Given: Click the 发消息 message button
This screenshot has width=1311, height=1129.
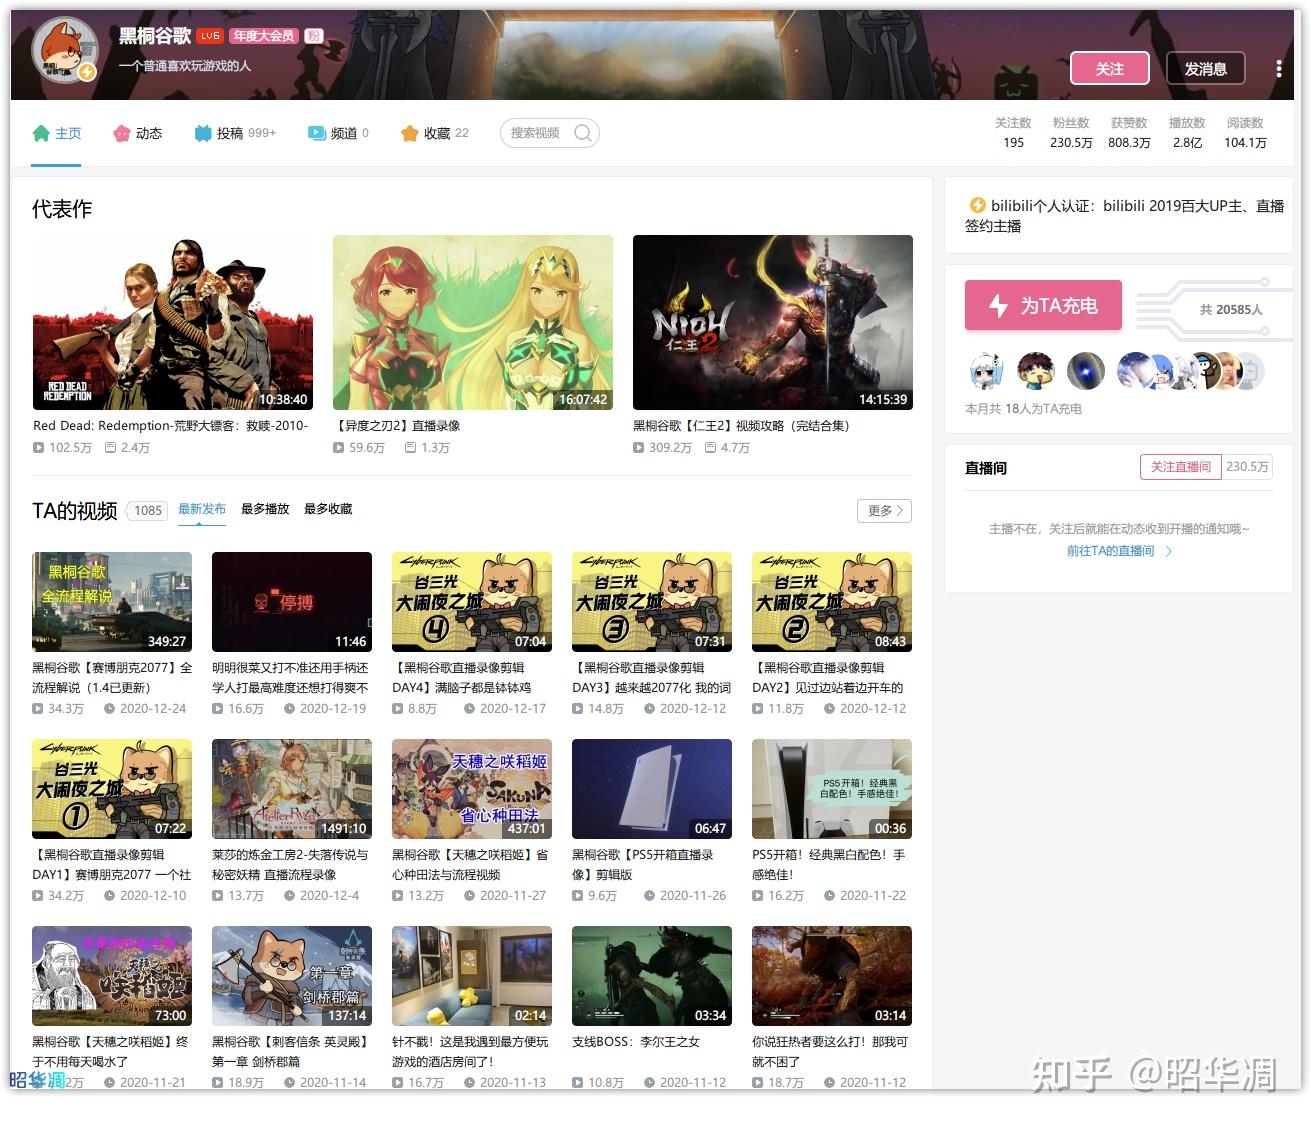Looking at the screenshot, I should tap(1205, 68).
